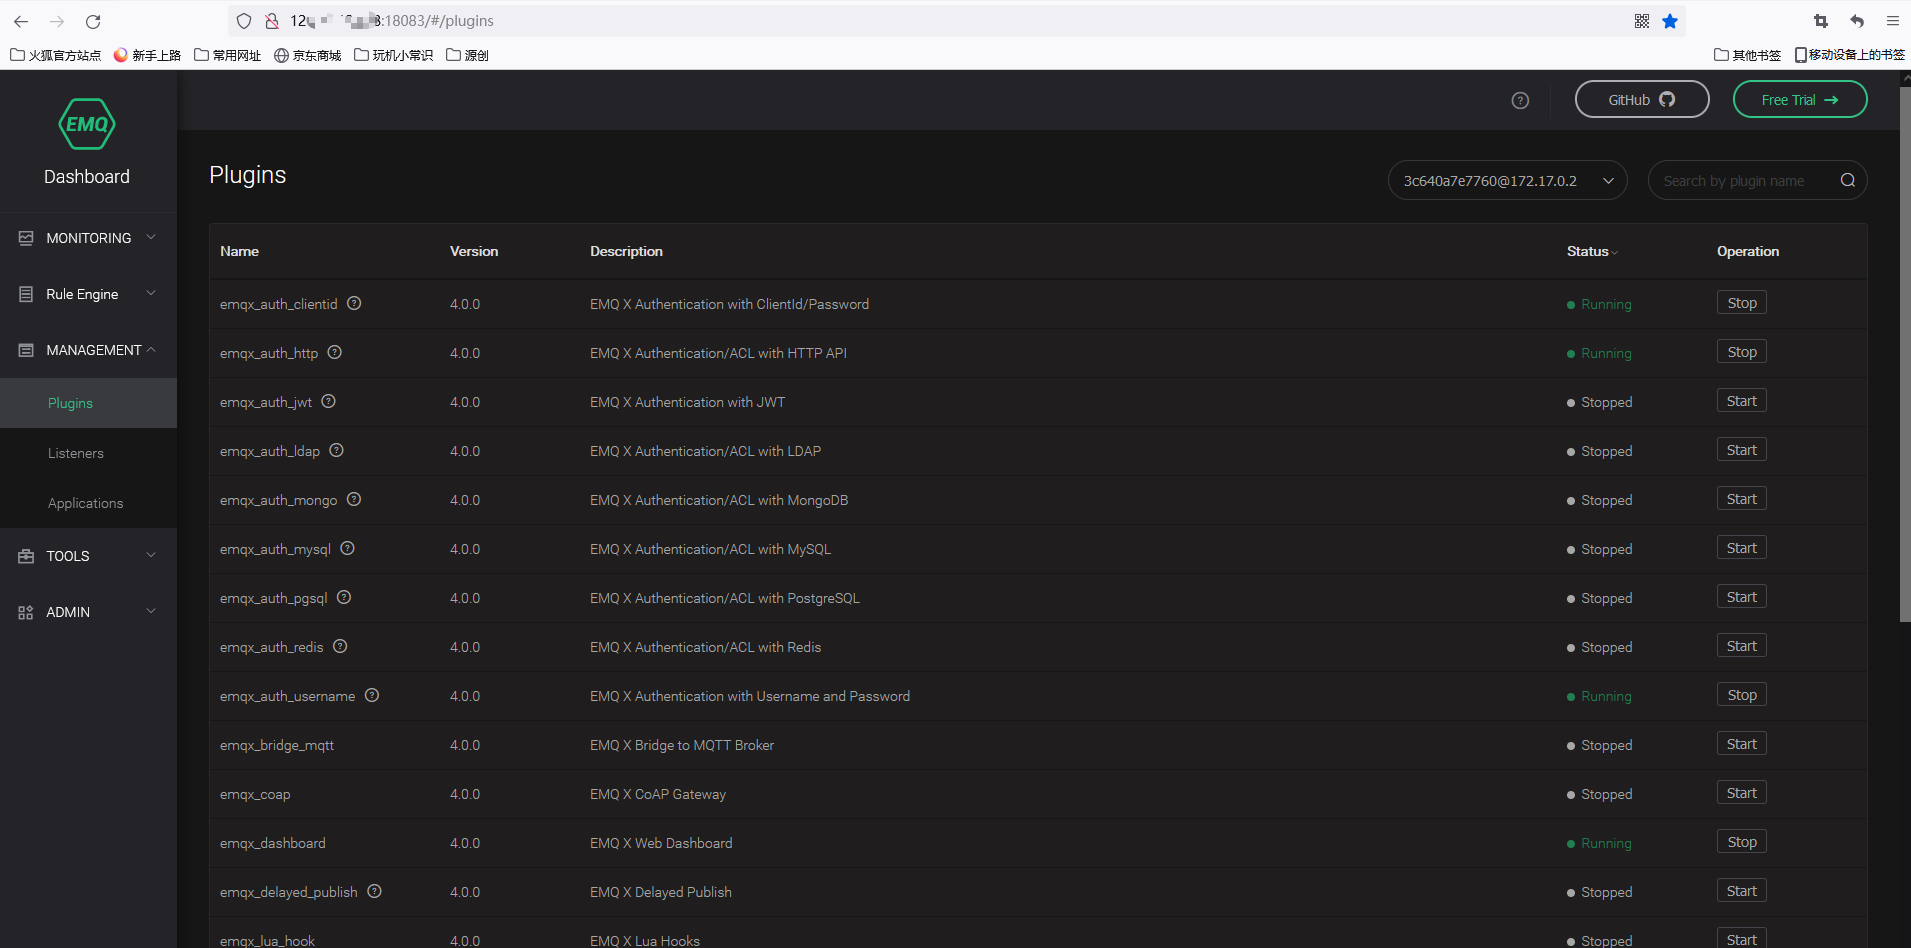Screen dimensions: 1911x948
Task: Expand the Rule Engine sidebar menu
Action: click(x=88, y=294)
